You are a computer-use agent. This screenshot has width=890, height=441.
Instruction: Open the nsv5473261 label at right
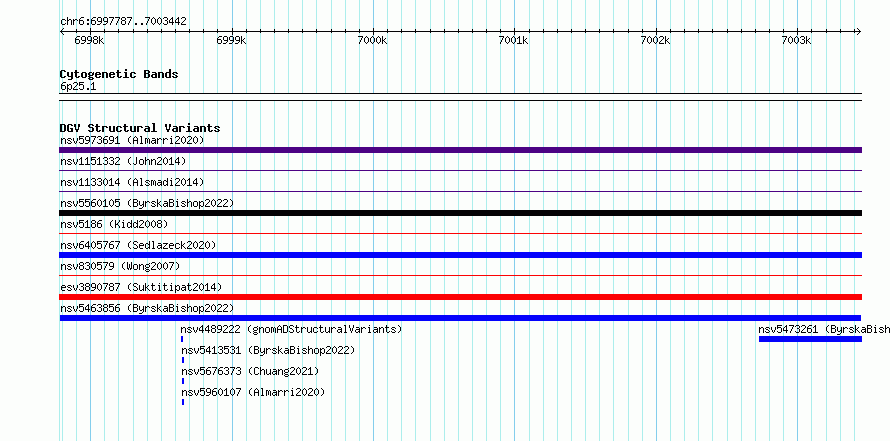(x=824, y=329)
